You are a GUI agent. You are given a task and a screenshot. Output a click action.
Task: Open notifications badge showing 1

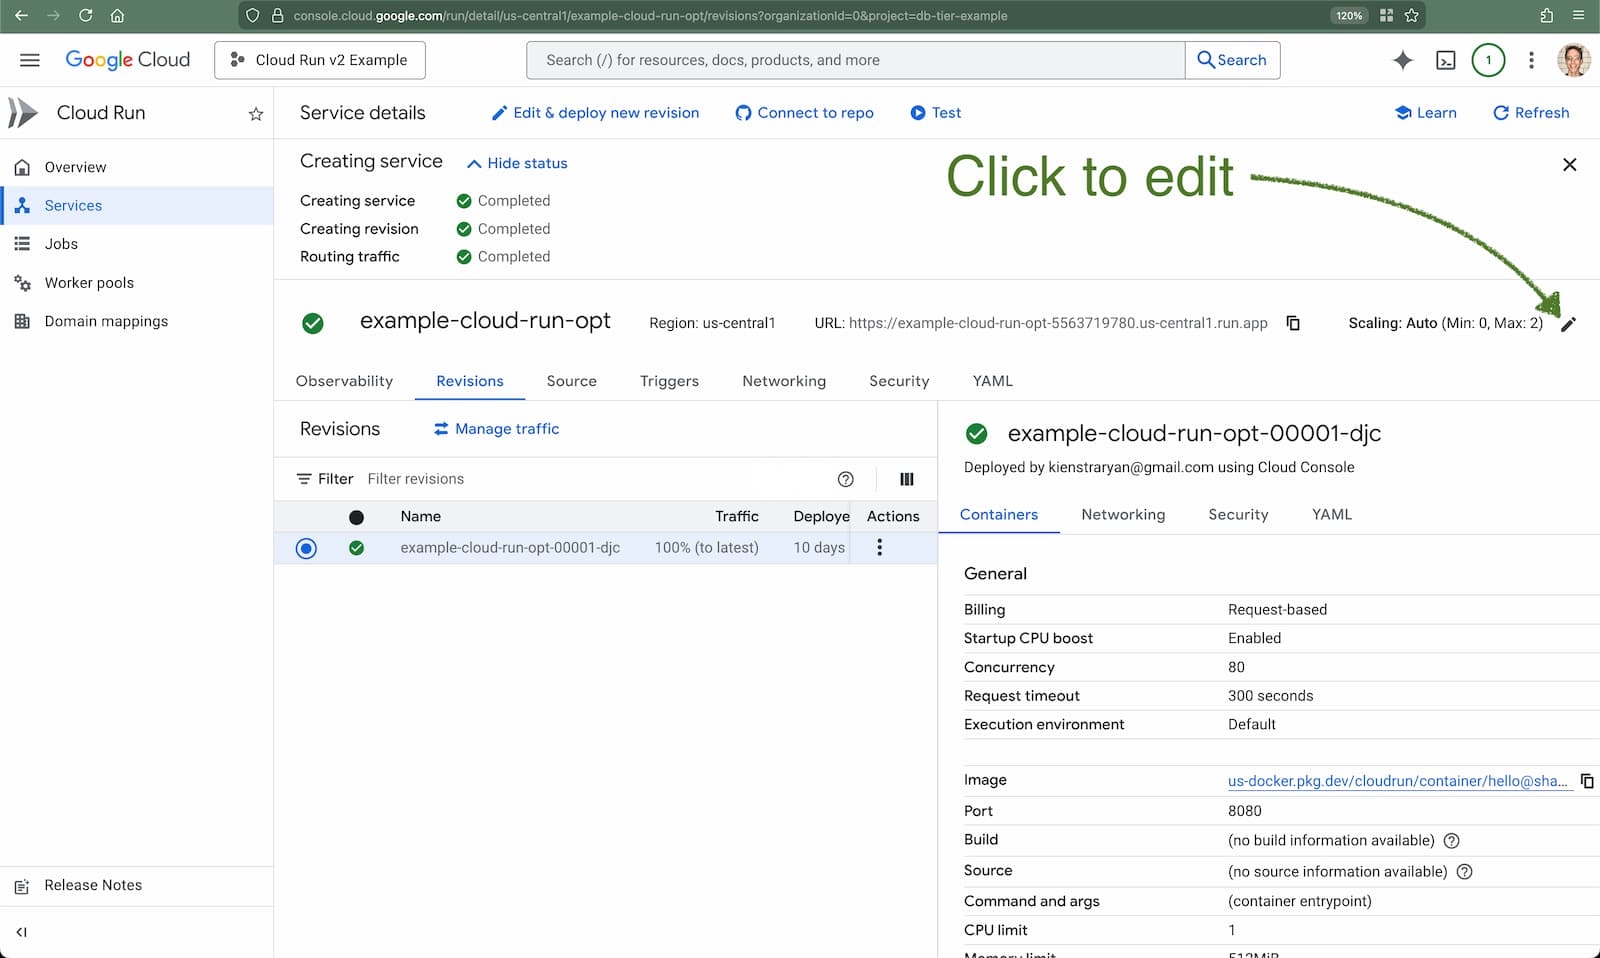1488,60
